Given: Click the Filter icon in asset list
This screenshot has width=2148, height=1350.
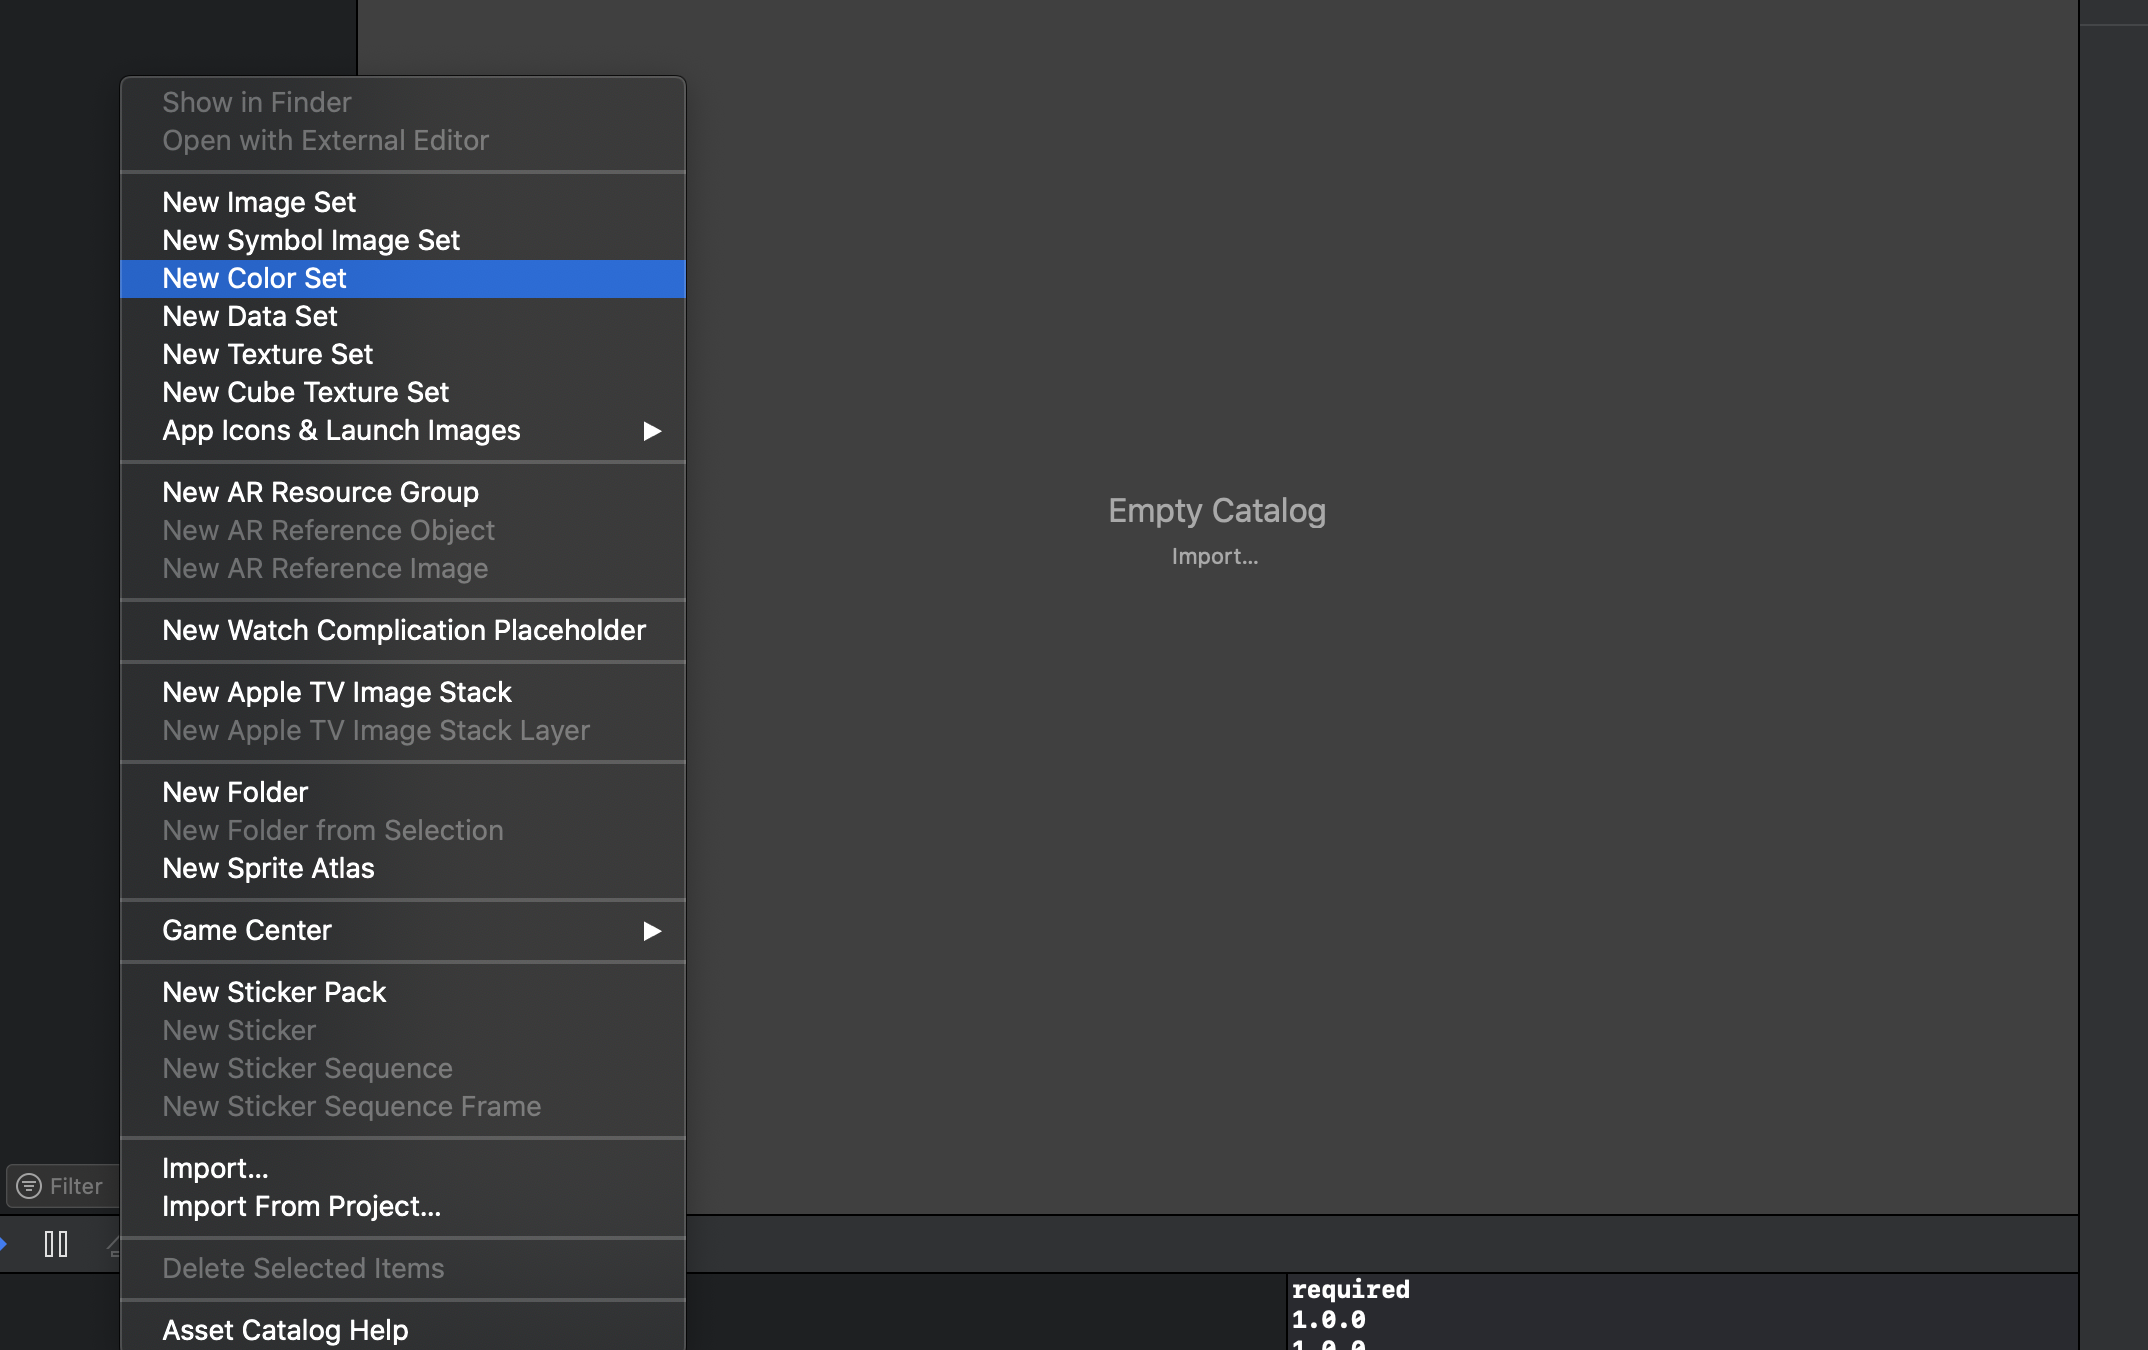Looking at the screenshot, I should (29, 1186).
